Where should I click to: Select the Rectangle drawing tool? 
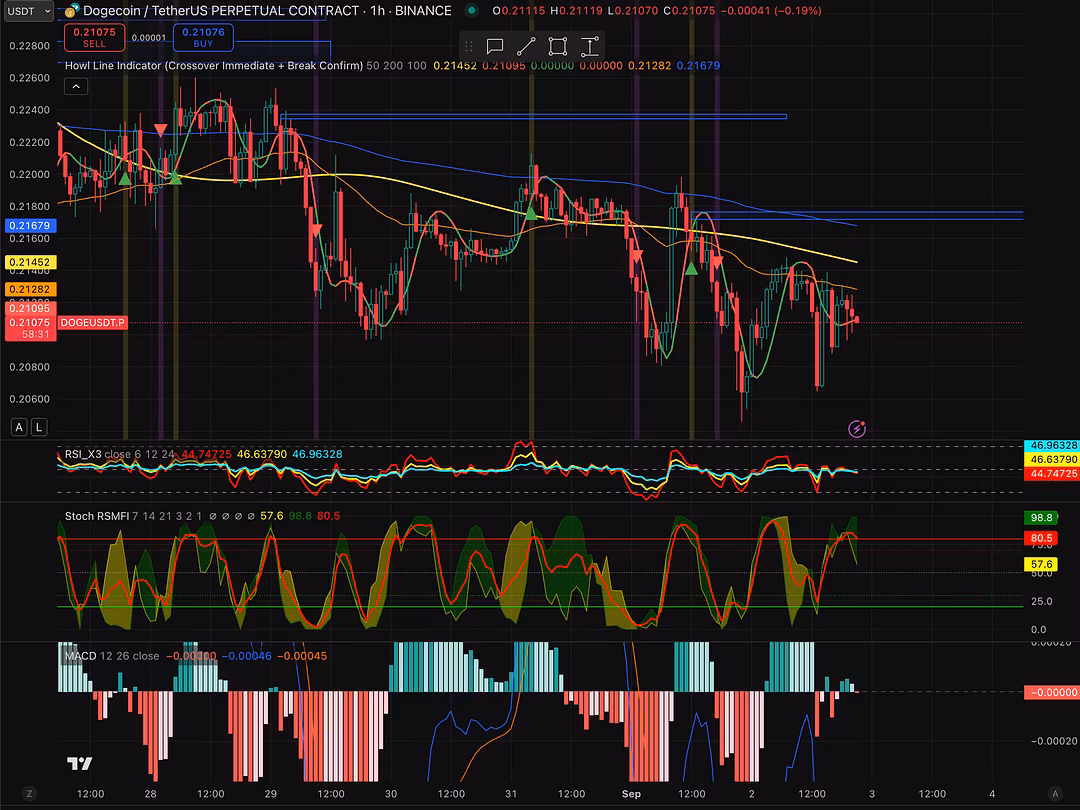point(557,46)
